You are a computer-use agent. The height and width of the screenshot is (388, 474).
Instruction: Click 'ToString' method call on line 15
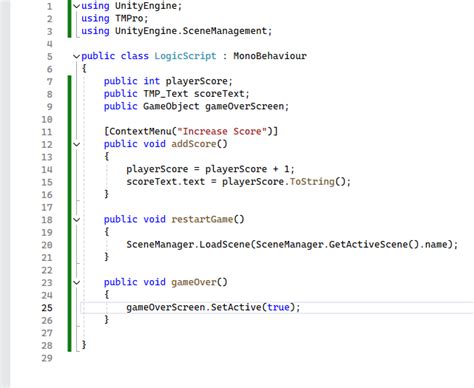pos(312,182)
